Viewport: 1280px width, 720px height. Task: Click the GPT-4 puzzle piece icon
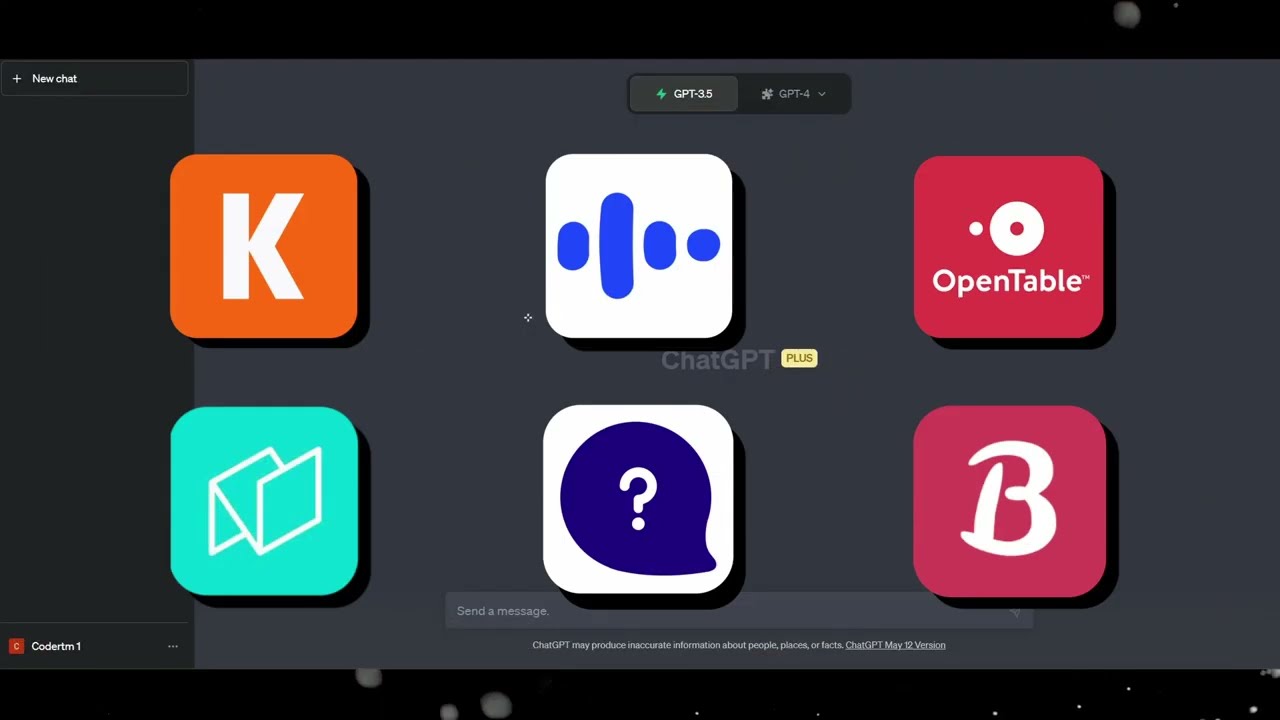[767, 94]
